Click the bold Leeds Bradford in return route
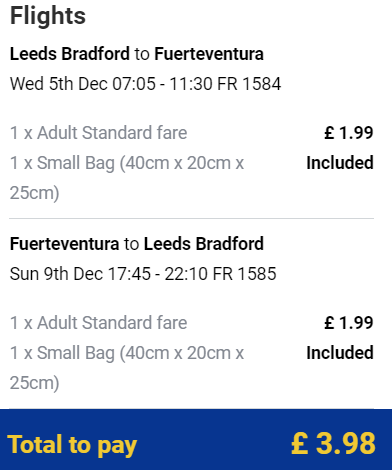 [204, 244]
